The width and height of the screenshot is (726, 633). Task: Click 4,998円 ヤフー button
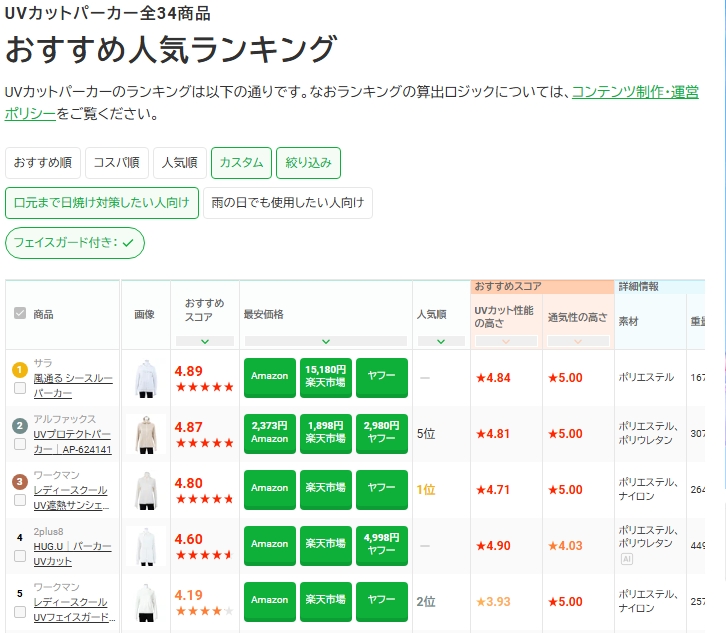point(382,545)
